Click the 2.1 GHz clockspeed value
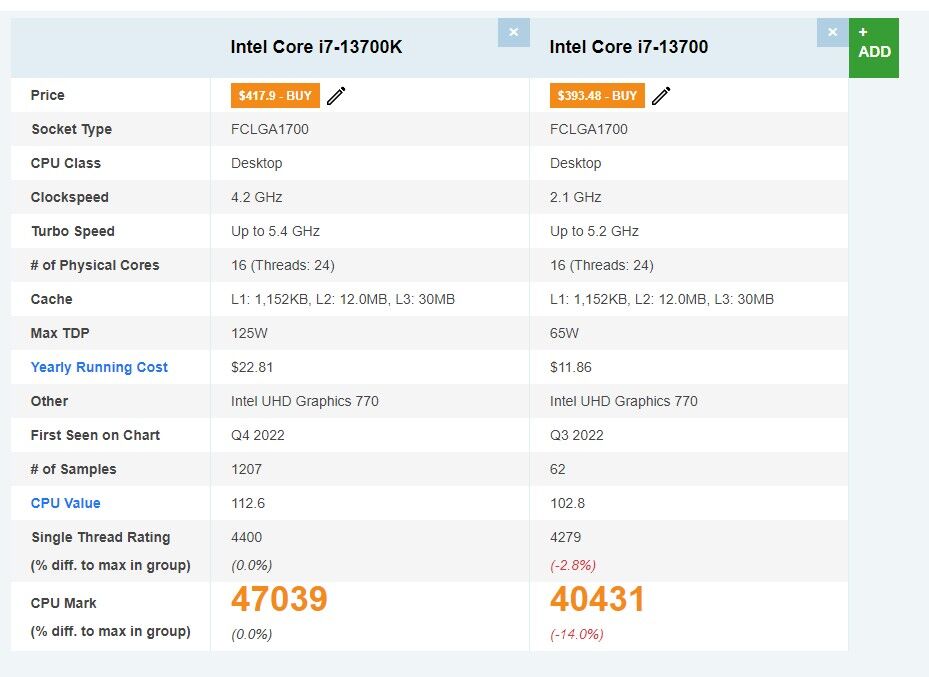 click(x=575, y=197)
